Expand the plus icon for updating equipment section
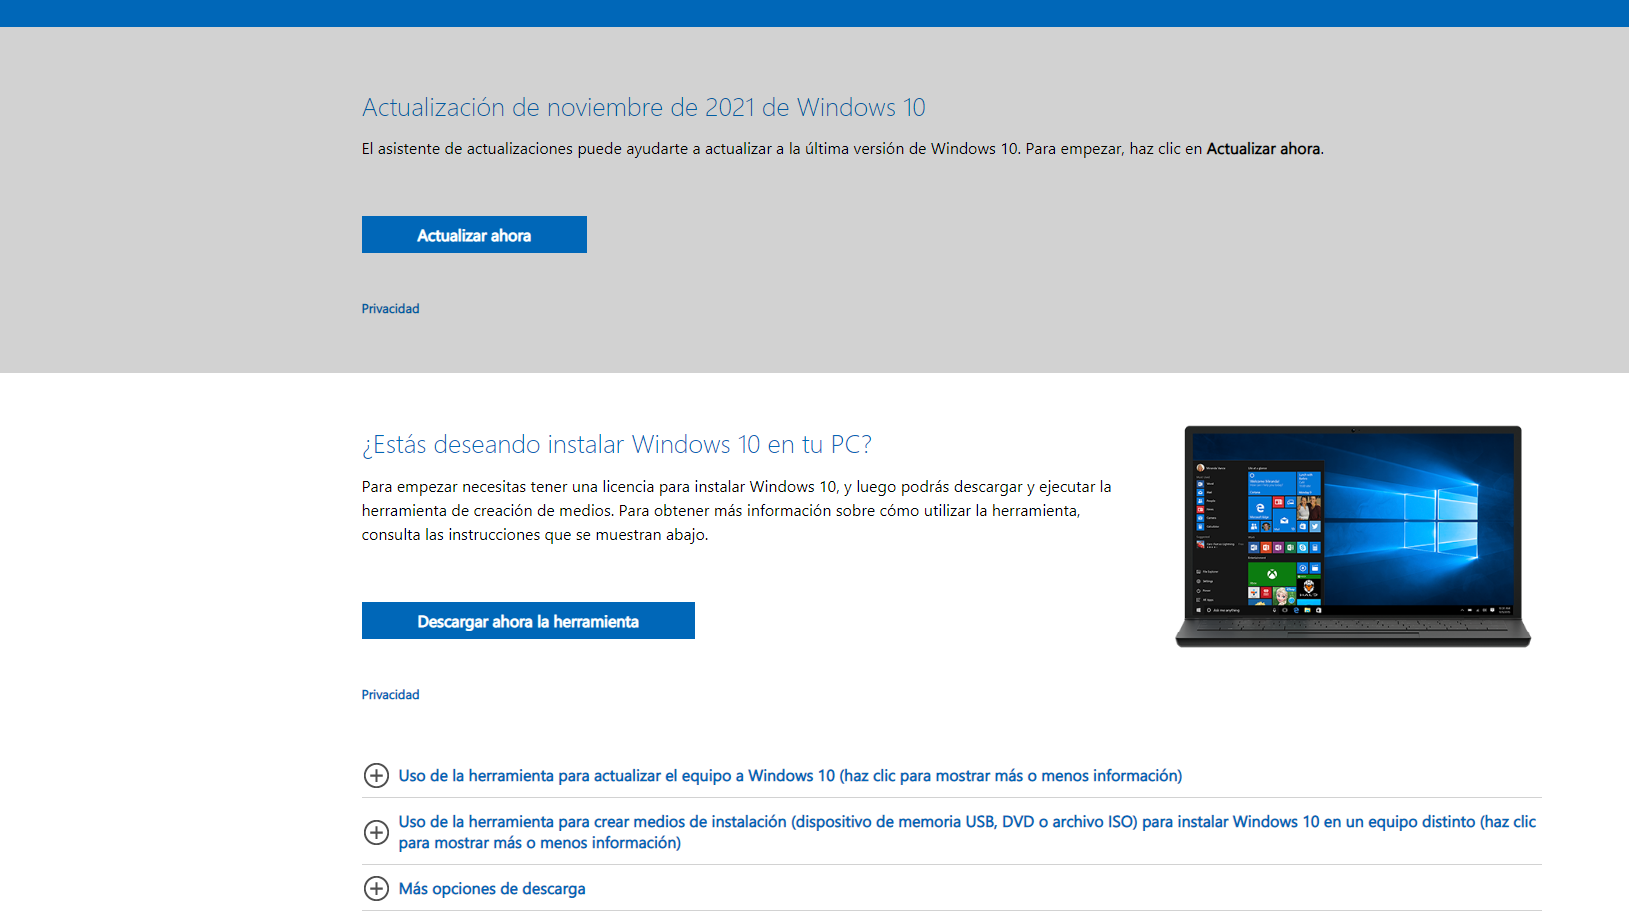This screenshot has width=1629, height=916. [x=376, y=776]
